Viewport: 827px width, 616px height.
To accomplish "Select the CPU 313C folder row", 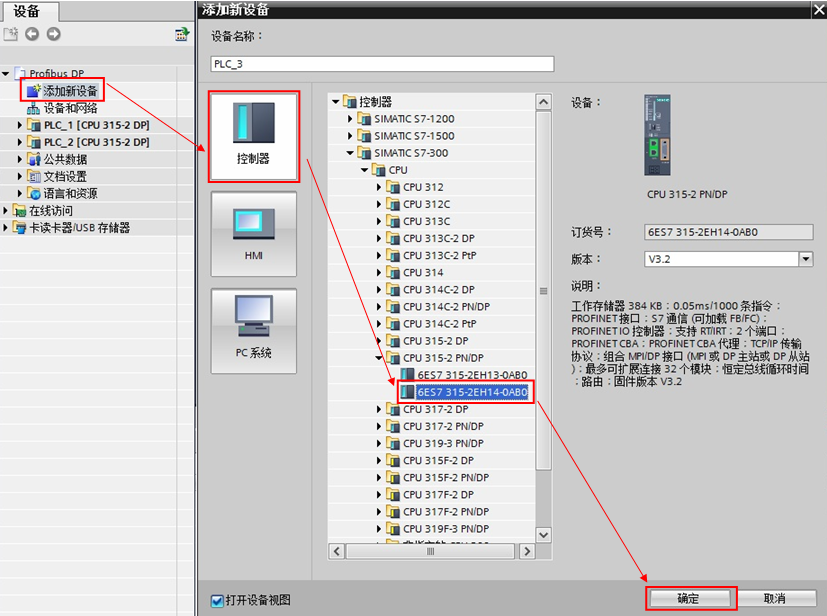I will pos(431,221).
